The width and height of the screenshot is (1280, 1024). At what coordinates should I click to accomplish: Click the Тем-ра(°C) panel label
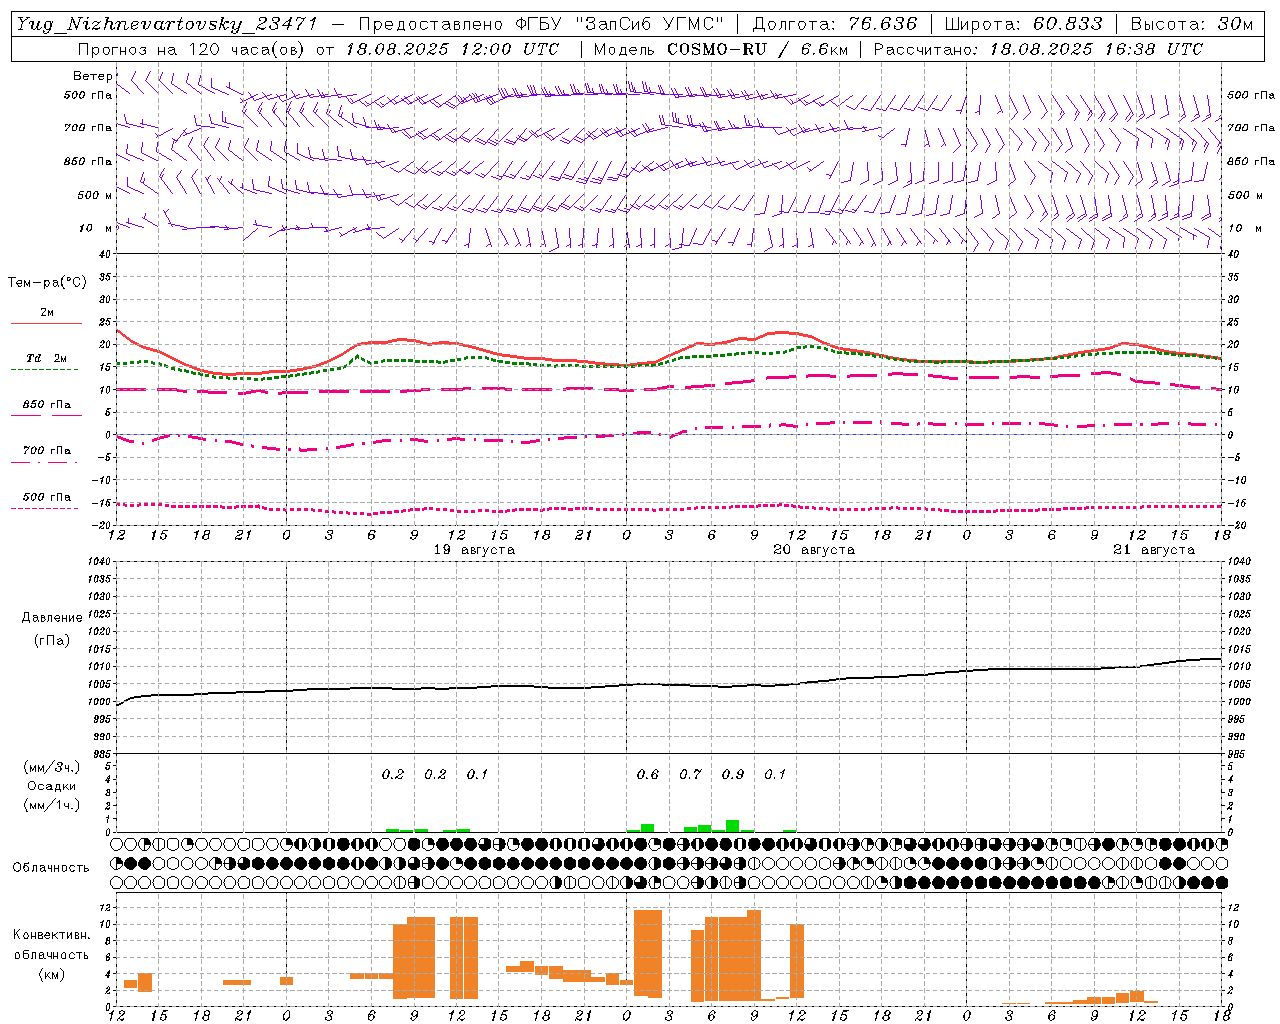(47, 283)
